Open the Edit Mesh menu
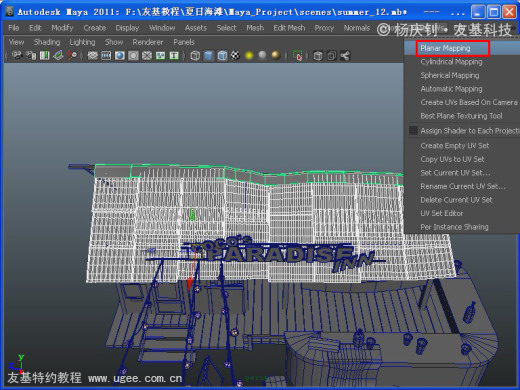The width and height of the screenshot is (520, 390). pos(289,28)
